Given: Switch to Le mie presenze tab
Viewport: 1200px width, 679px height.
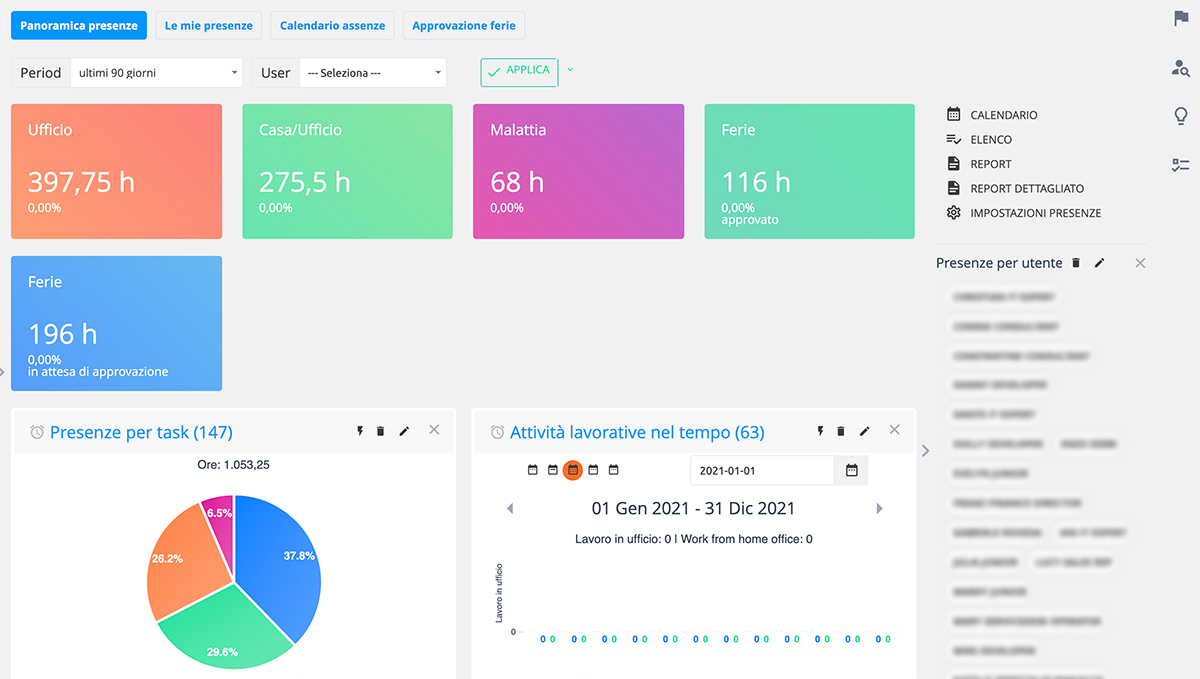Looking at the screenshot, I should tap(208, 26).
